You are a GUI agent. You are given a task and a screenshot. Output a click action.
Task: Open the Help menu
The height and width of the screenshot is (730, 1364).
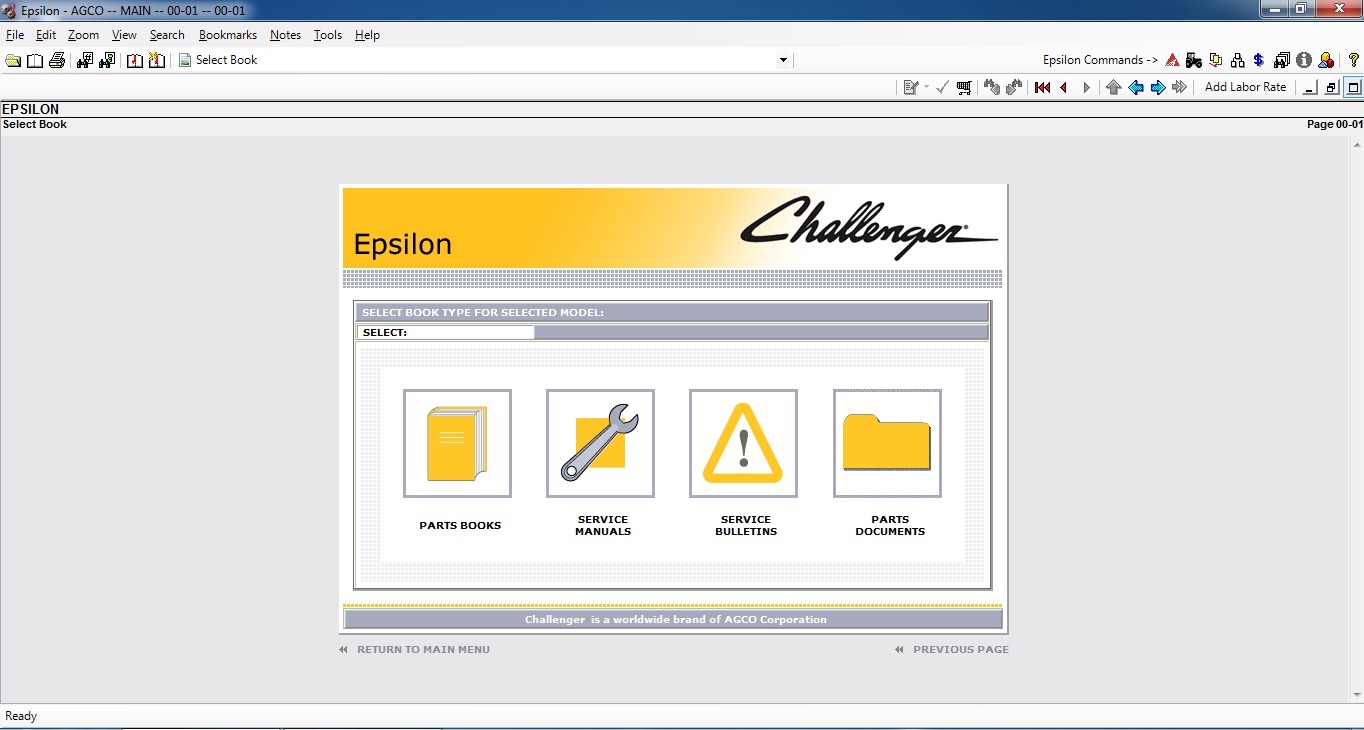(x=367, y=35)
